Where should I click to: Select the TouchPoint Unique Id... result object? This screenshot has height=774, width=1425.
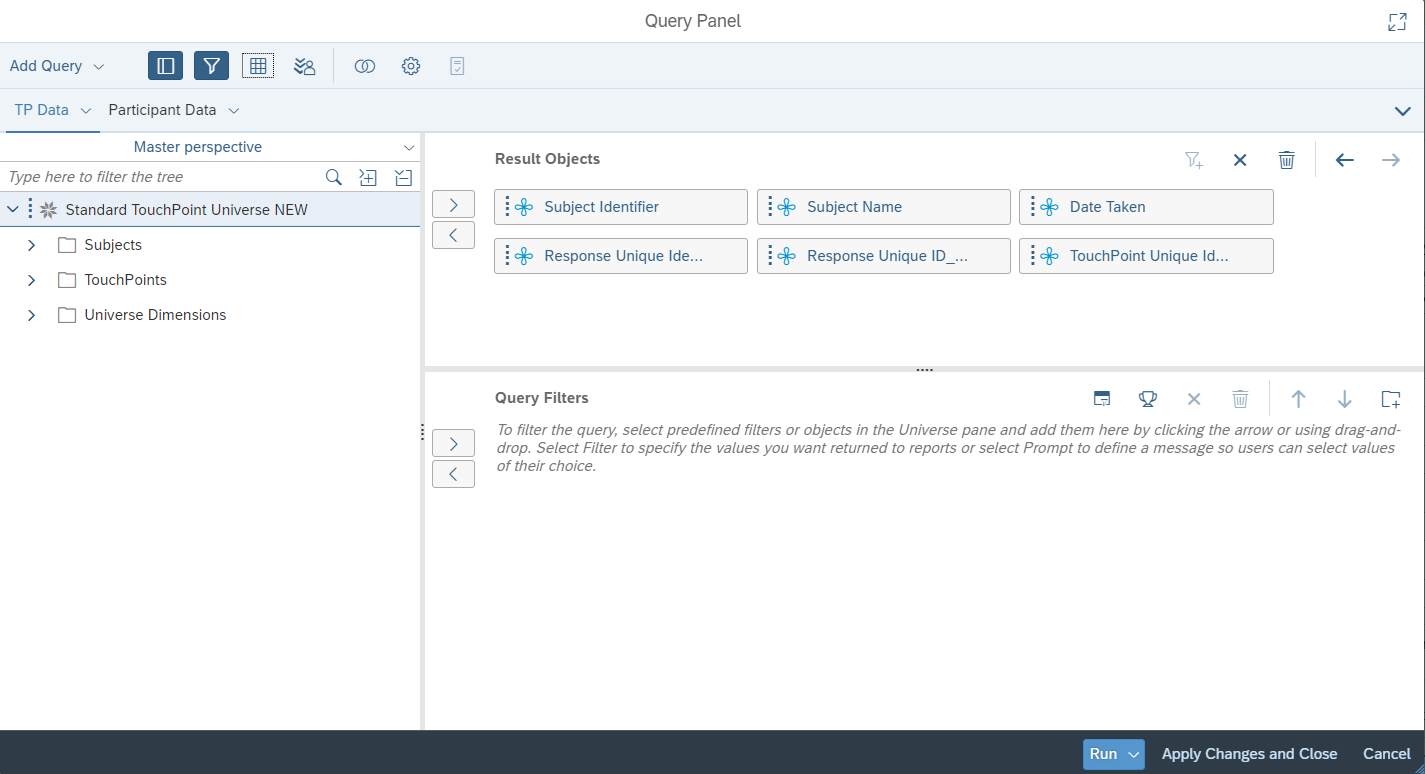pyautogui.click(x=1146, y=256)
